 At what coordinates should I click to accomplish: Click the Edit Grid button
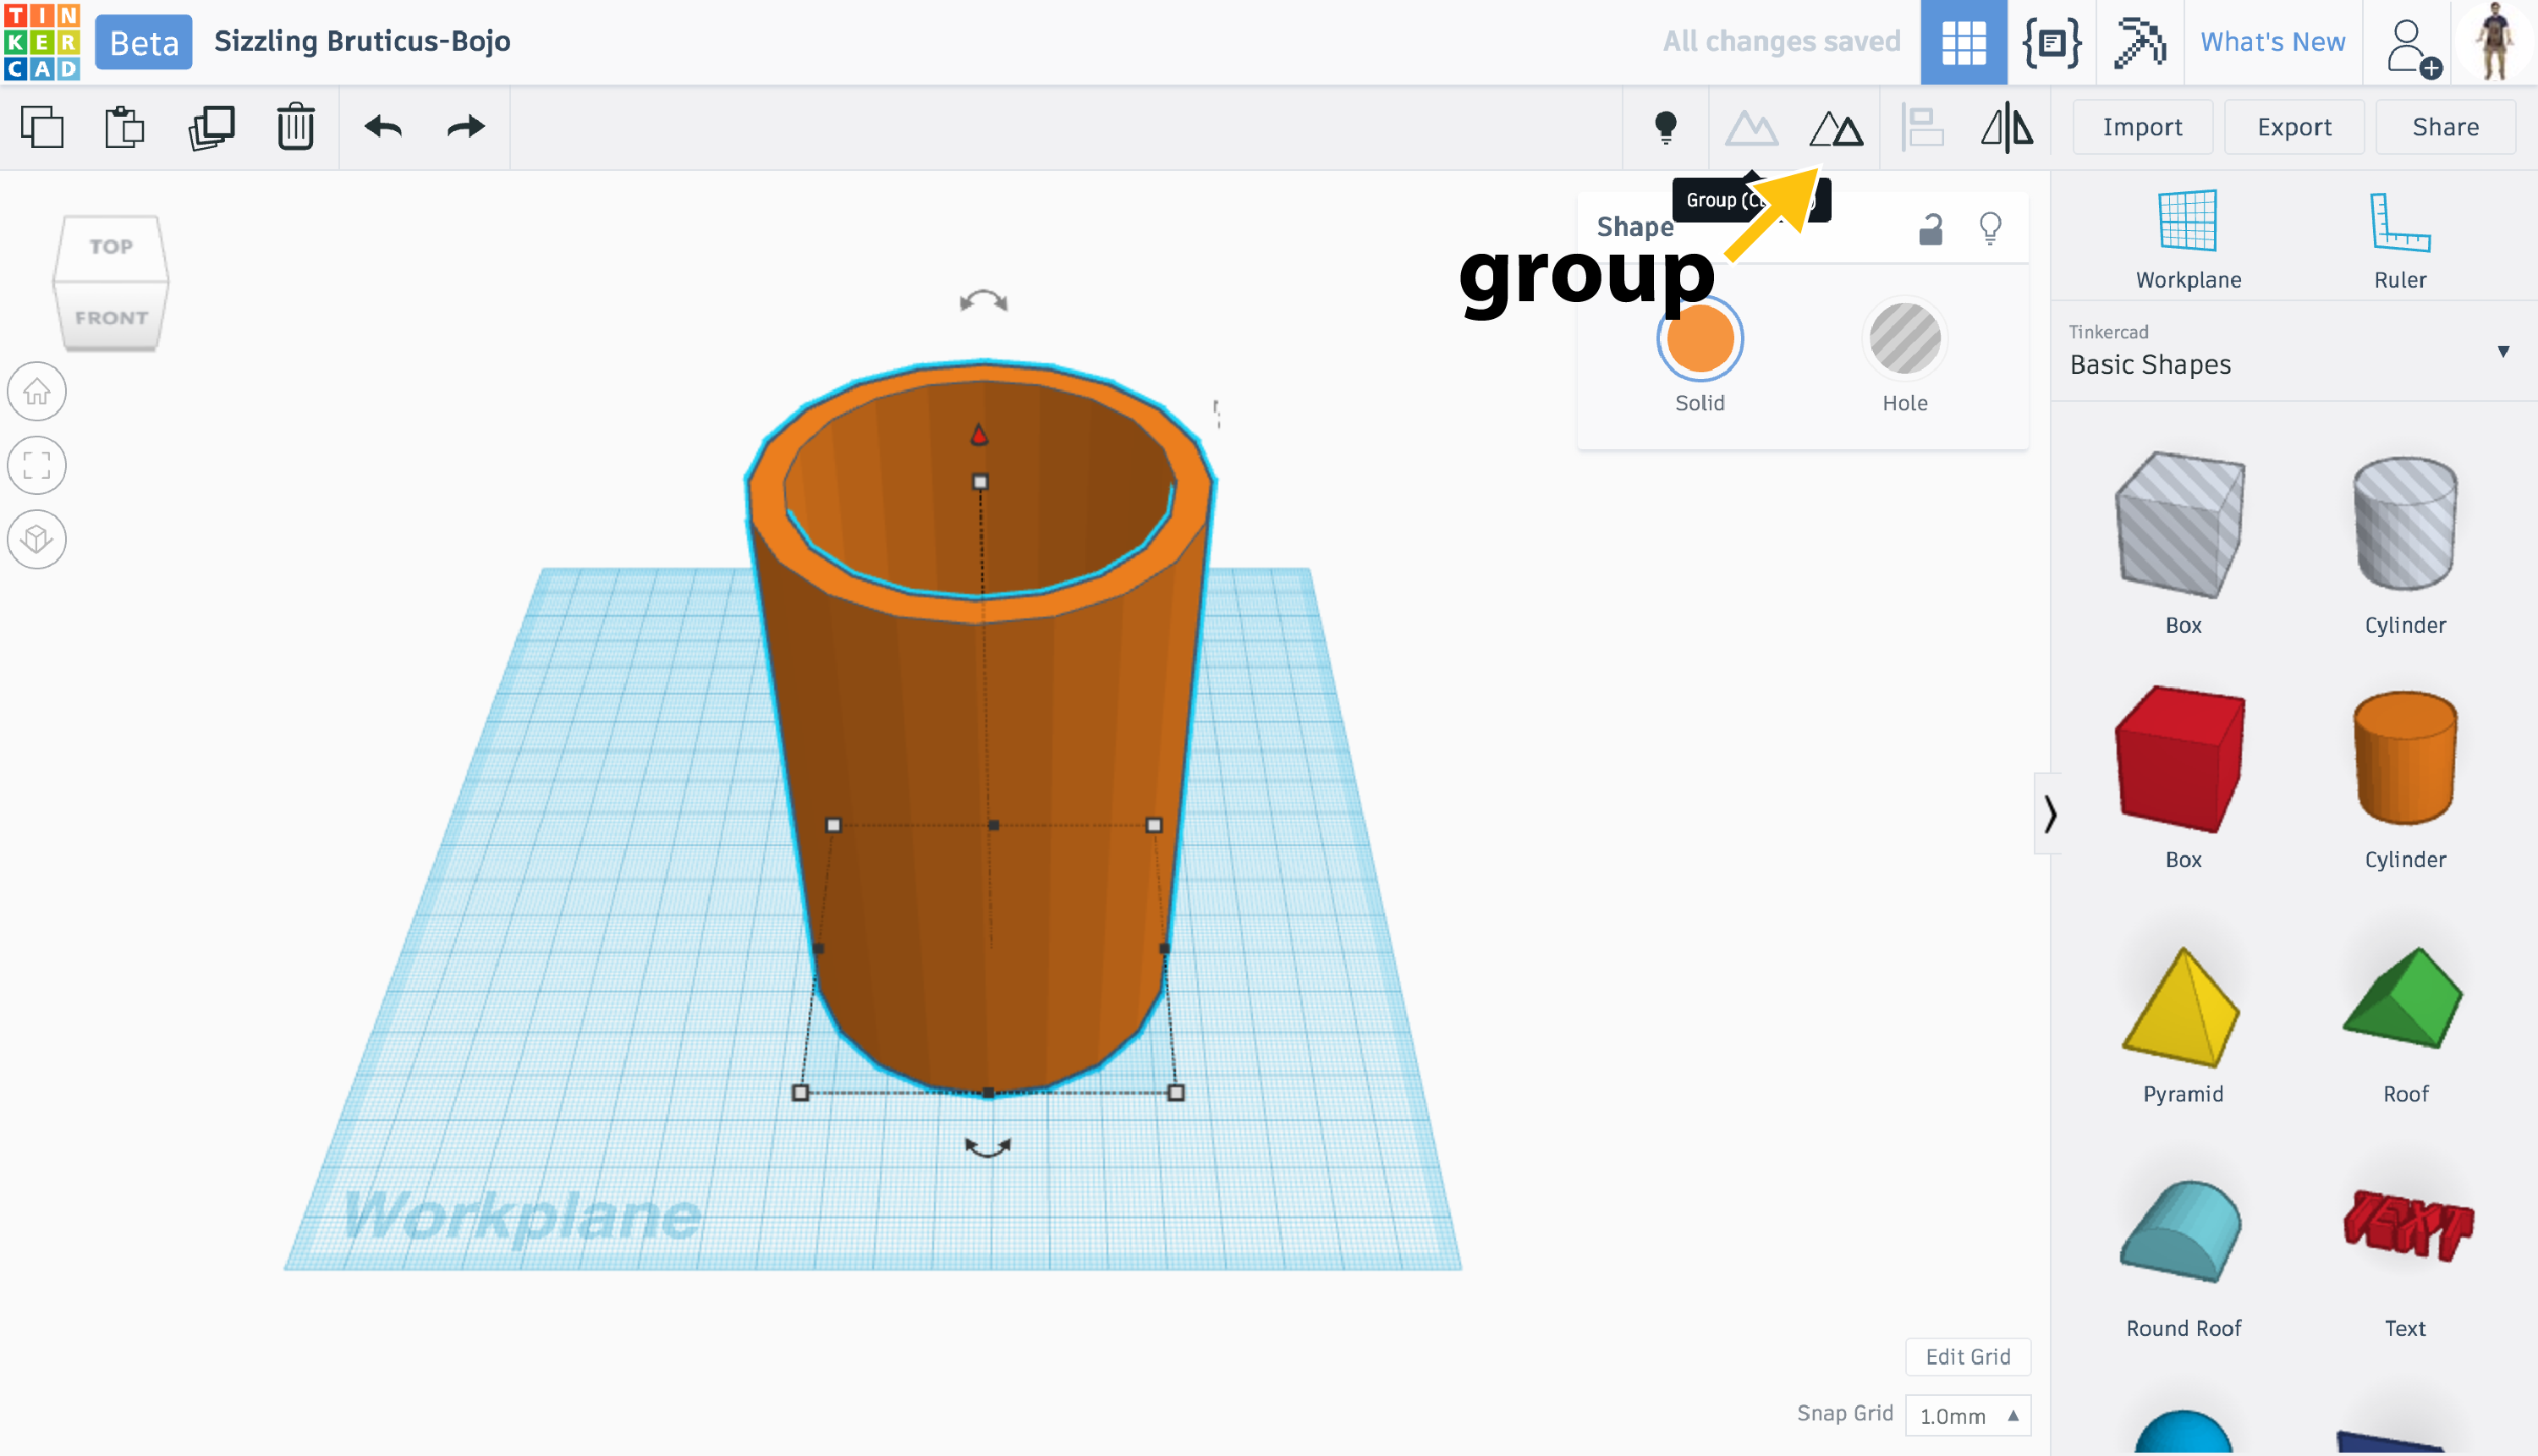1967,1357
